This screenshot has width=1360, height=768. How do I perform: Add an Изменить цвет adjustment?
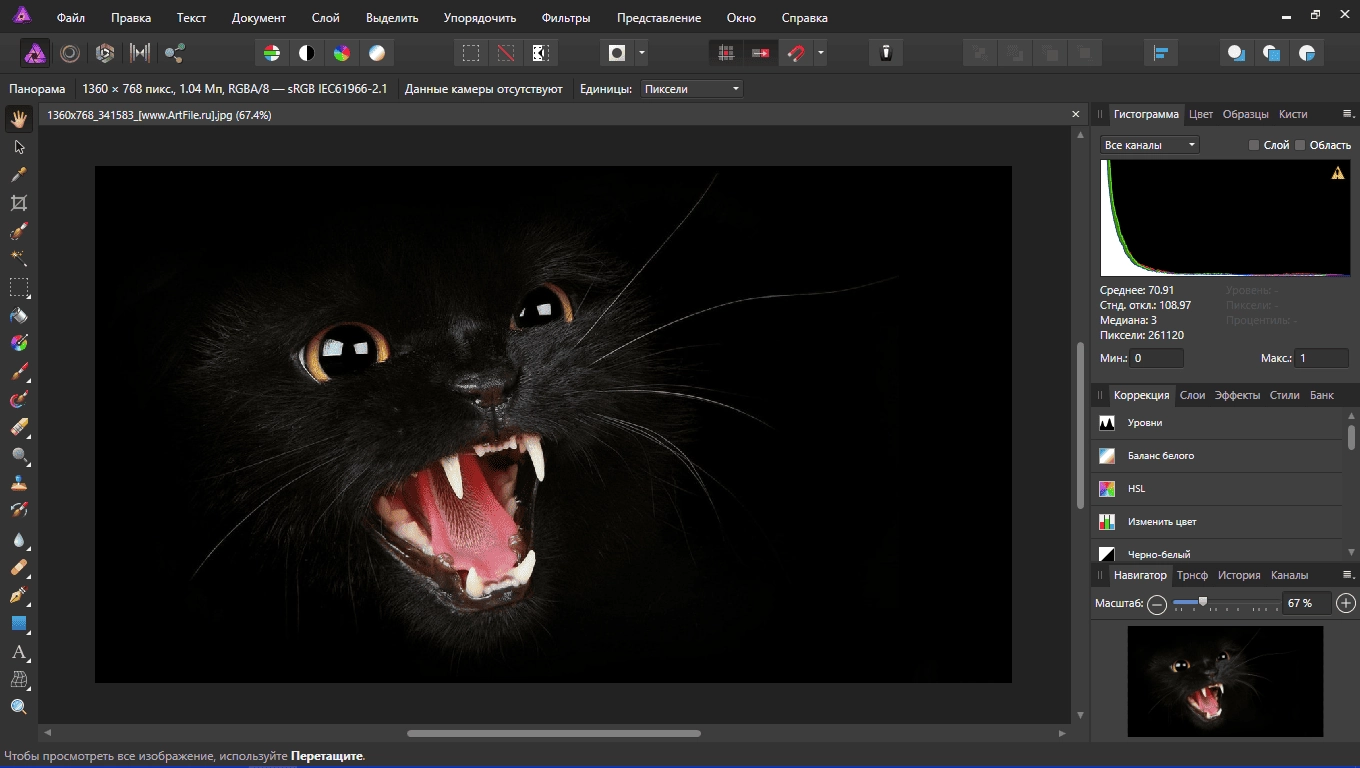(1217, 522)
